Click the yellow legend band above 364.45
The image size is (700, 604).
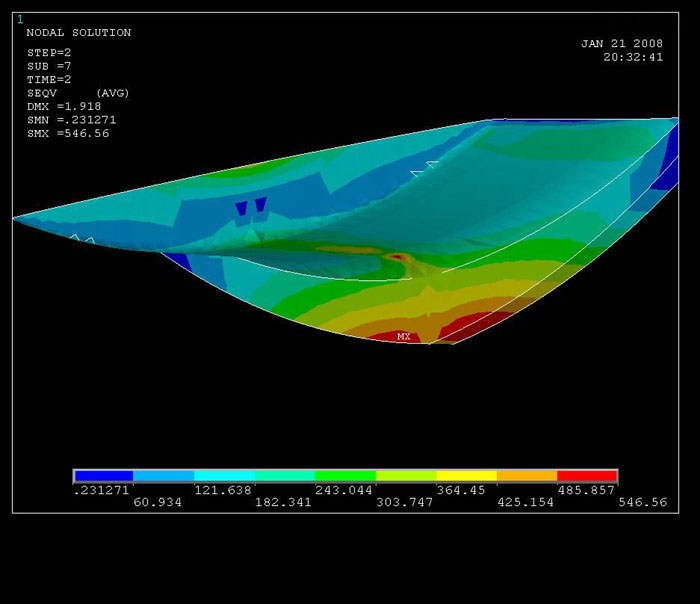(x=467, y=476)
